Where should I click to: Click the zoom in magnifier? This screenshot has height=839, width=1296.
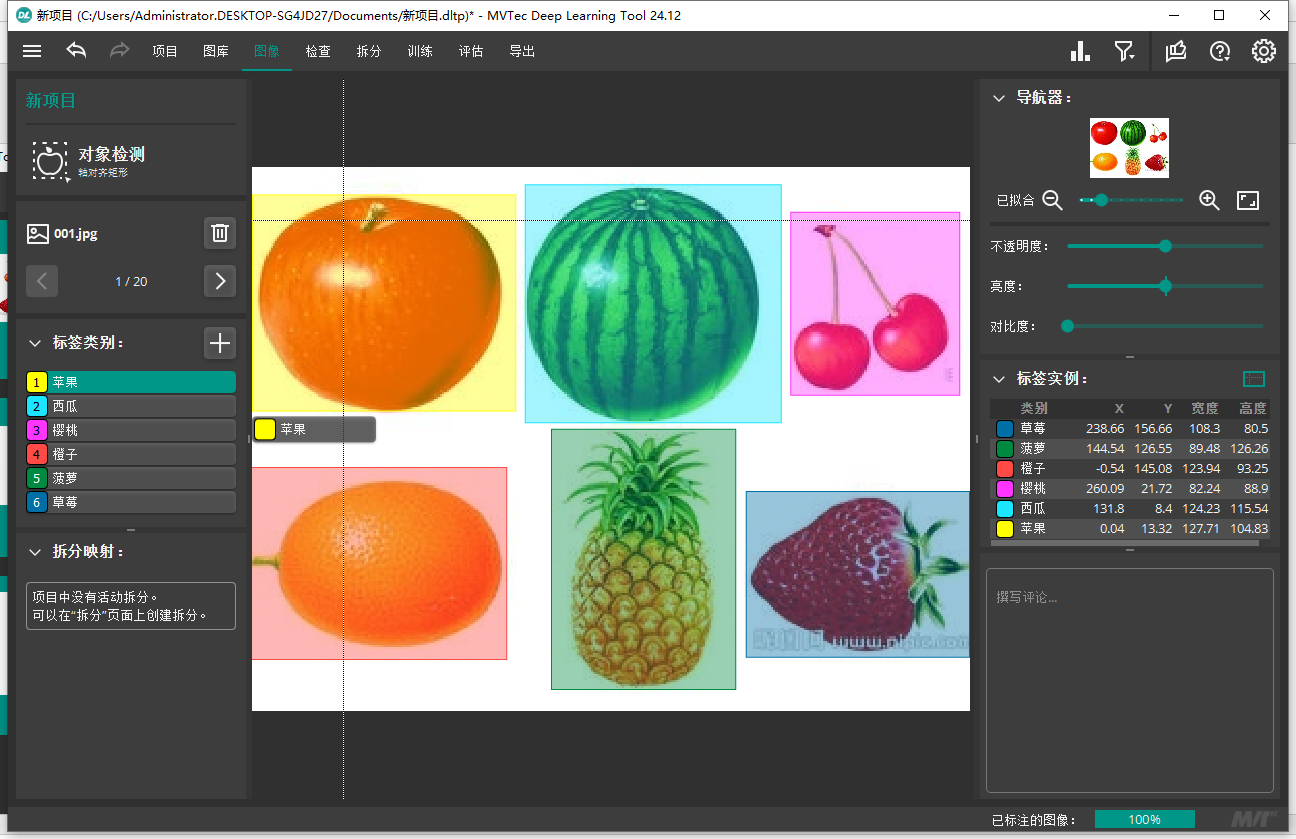click(1209, 200)
